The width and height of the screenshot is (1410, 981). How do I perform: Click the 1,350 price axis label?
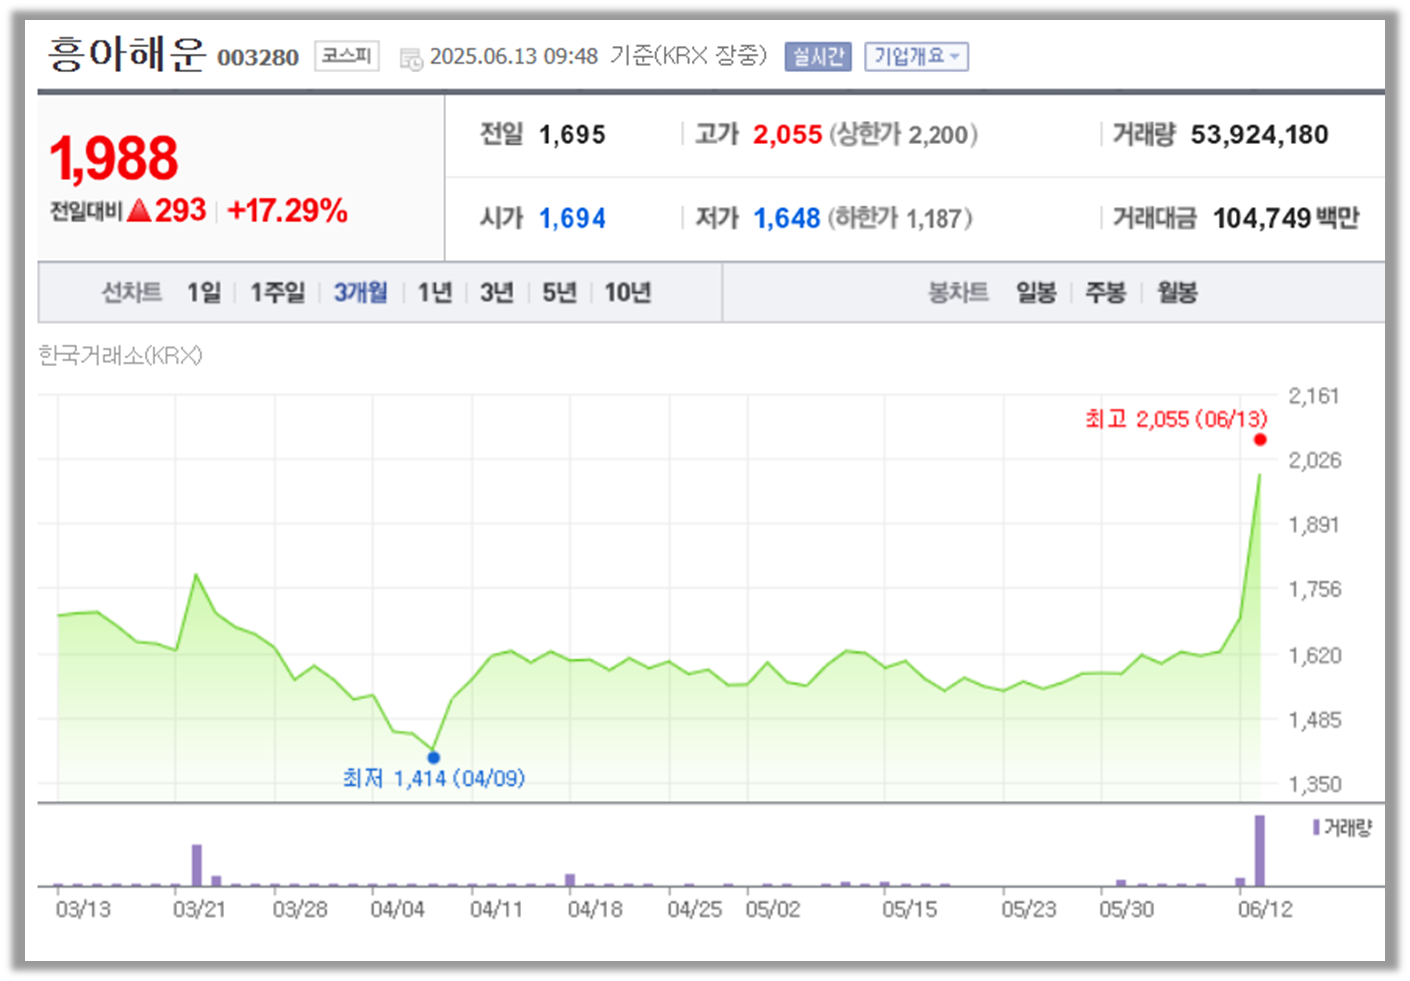(x=1315, y=785)
